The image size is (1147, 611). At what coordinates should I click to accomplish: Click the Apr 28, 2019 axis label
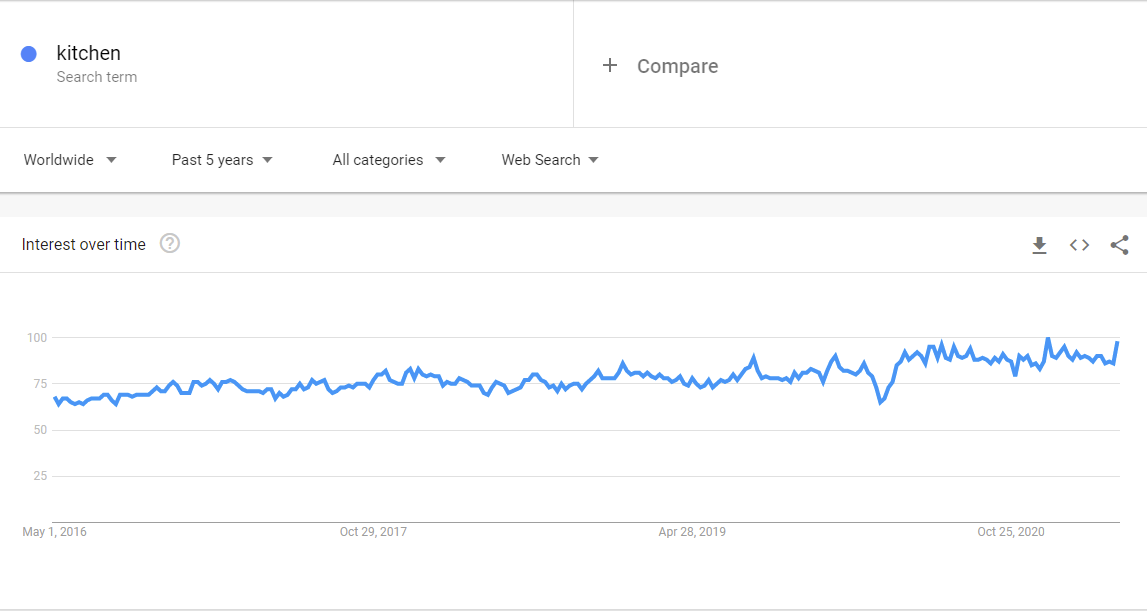[692, 532]
